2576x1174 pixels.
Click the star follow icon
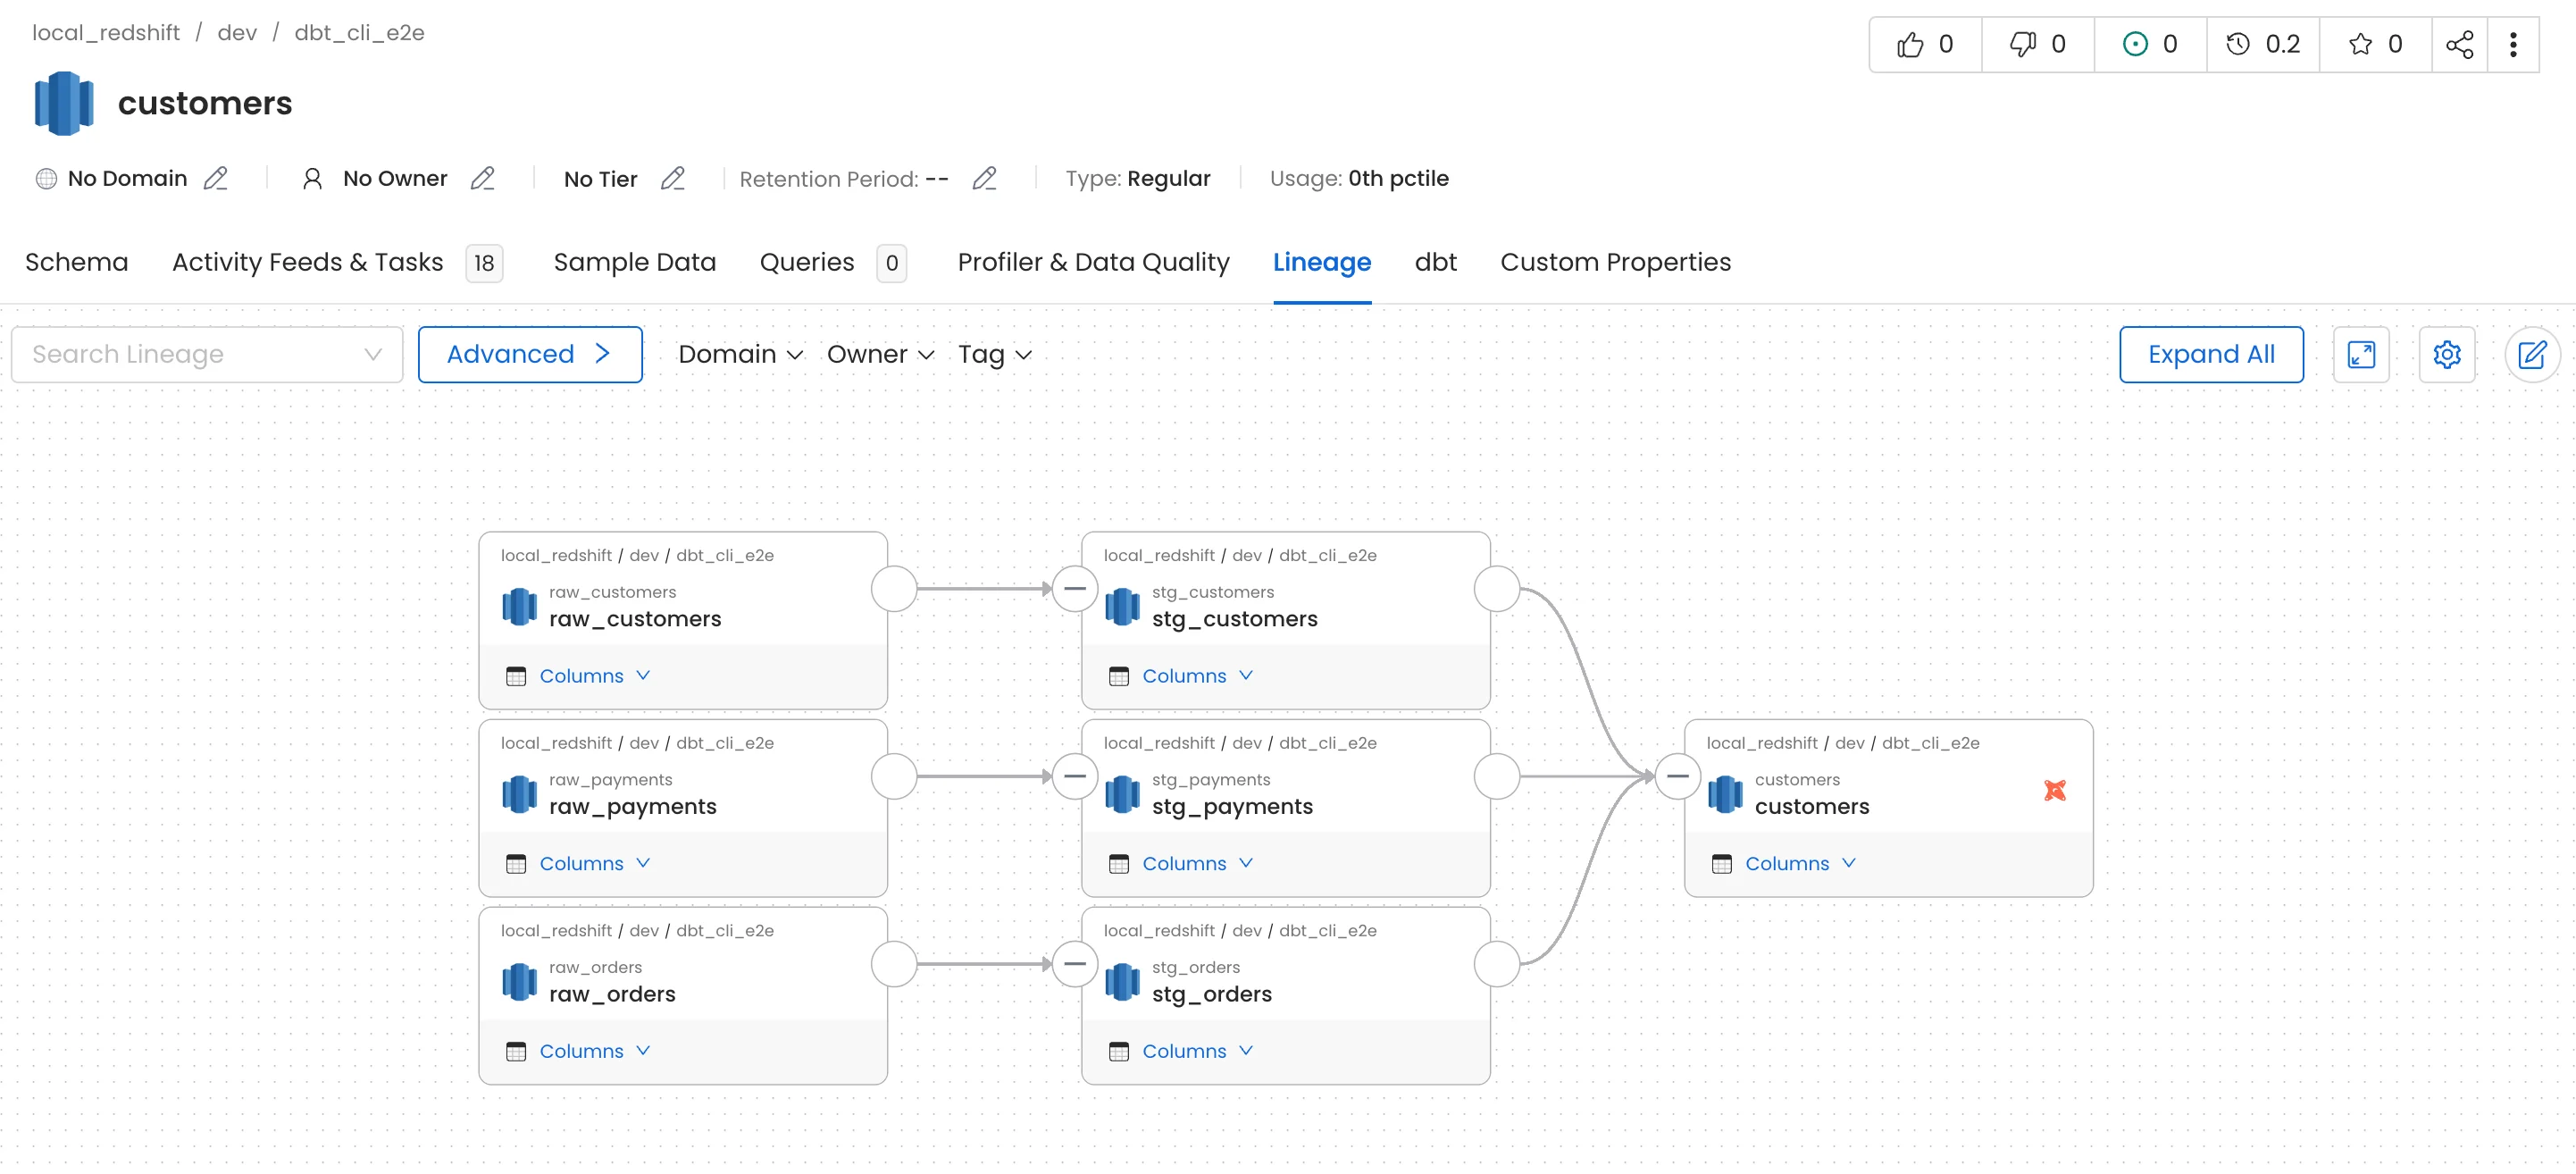pyautogui.click(x=2360, y=44)
